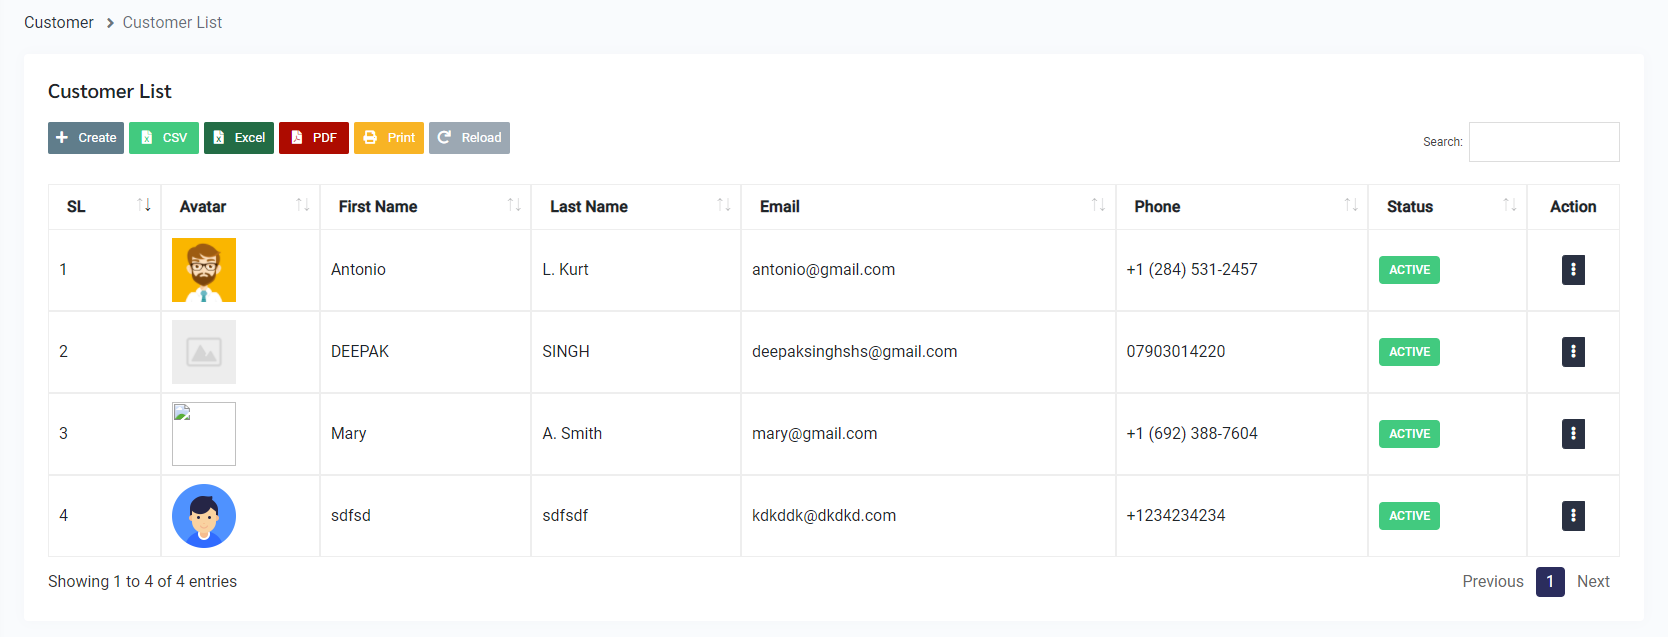Click the Create customer button
1668x637 pixels.
point(86,138)
